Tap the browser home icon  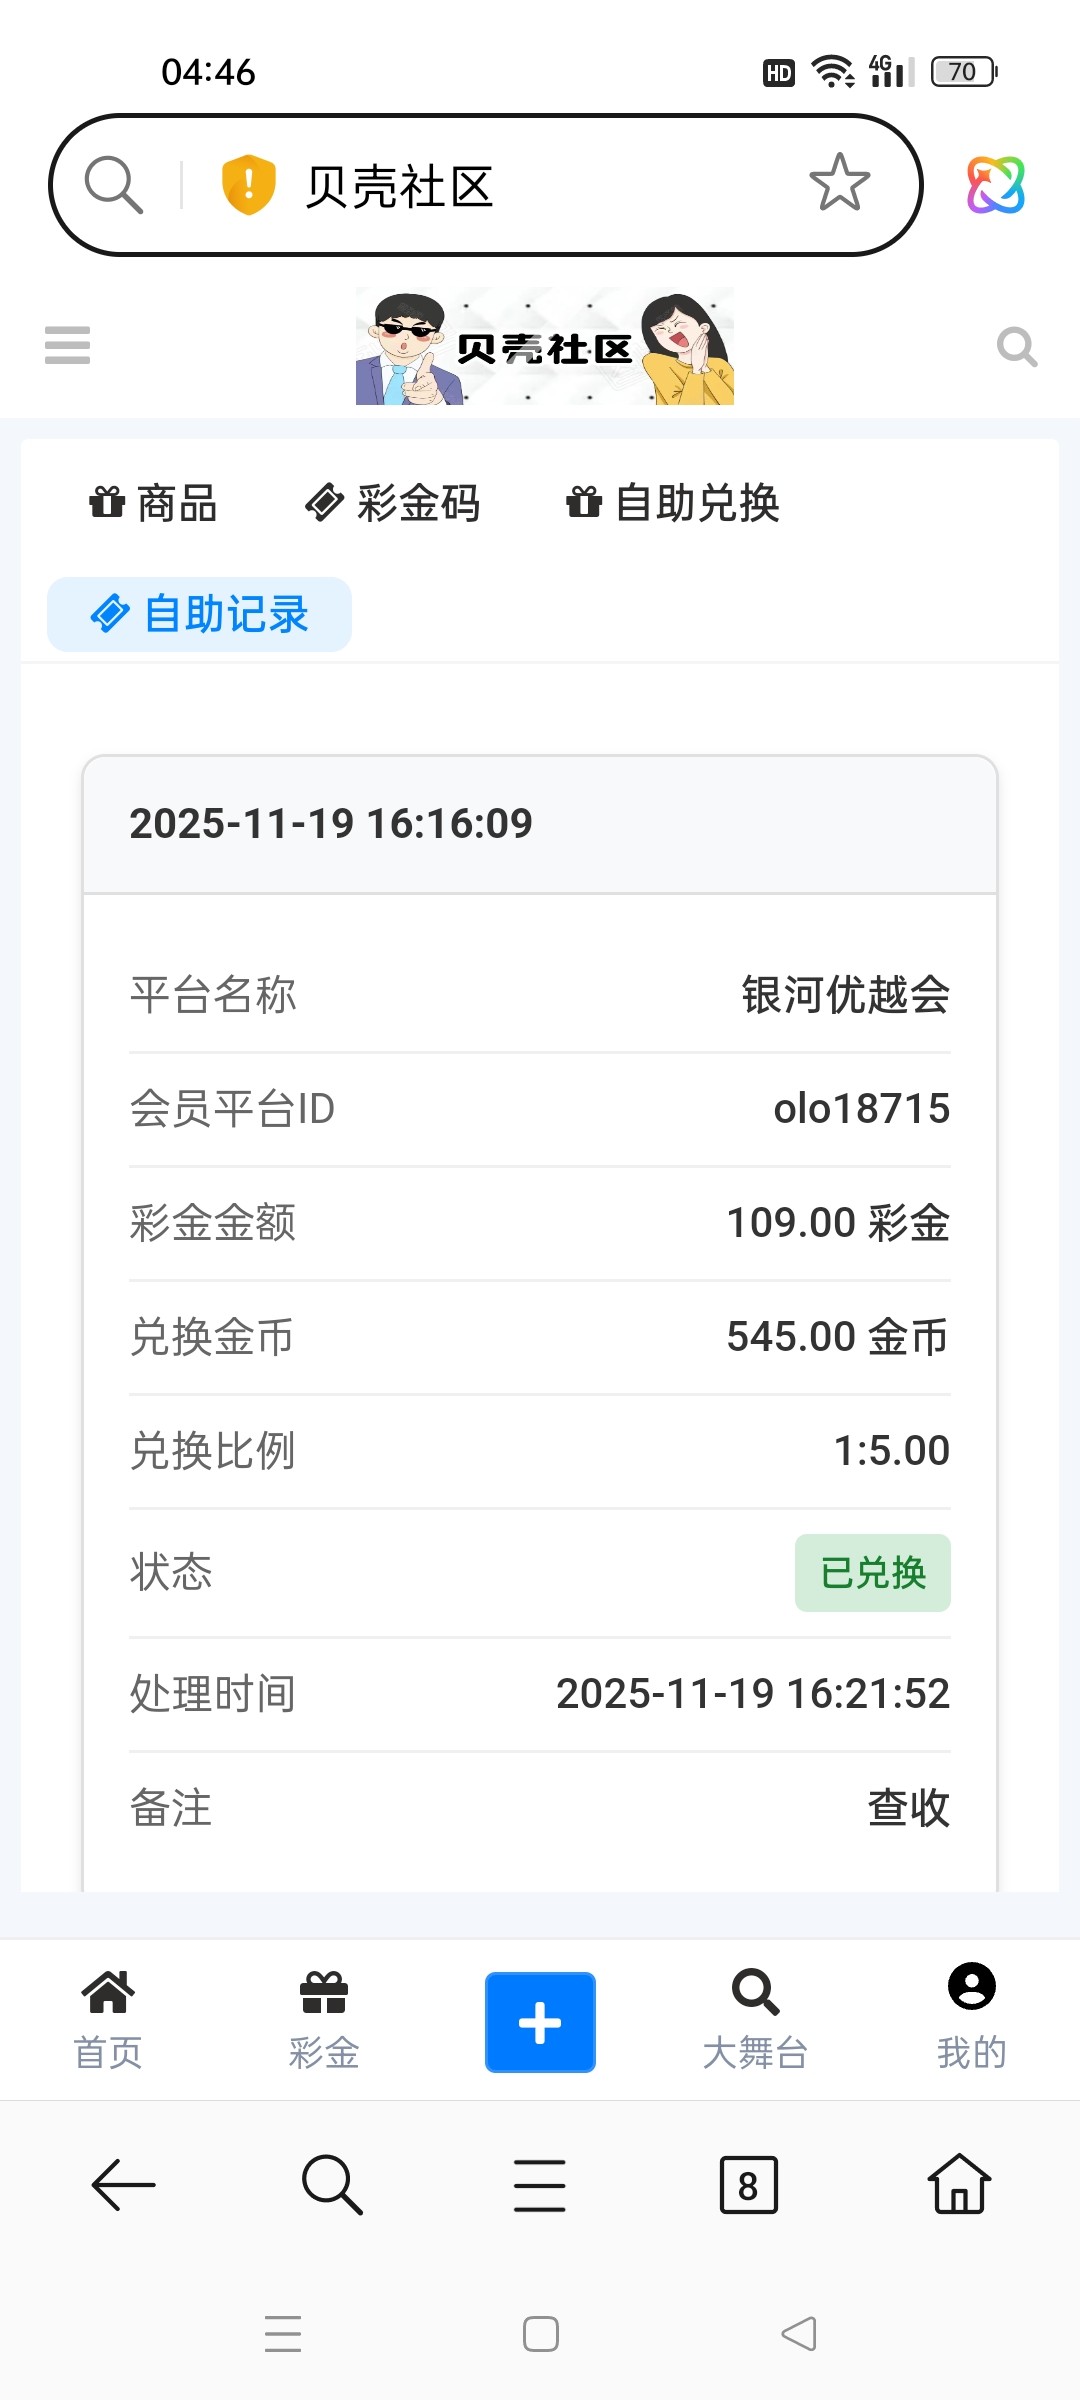point(959,2185)
